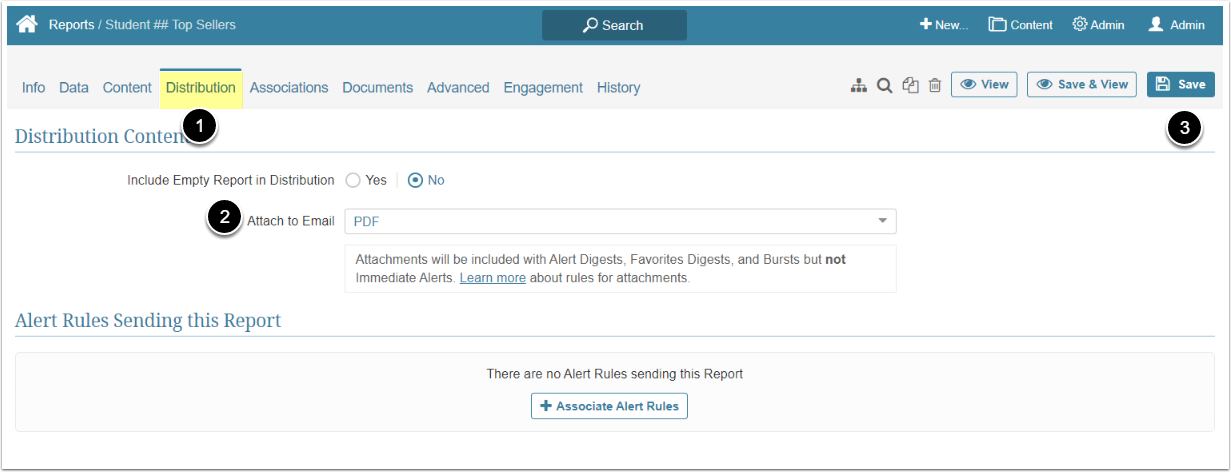
Task: Select Yes for Include Empty Report
Action: (x=352, y=180)
